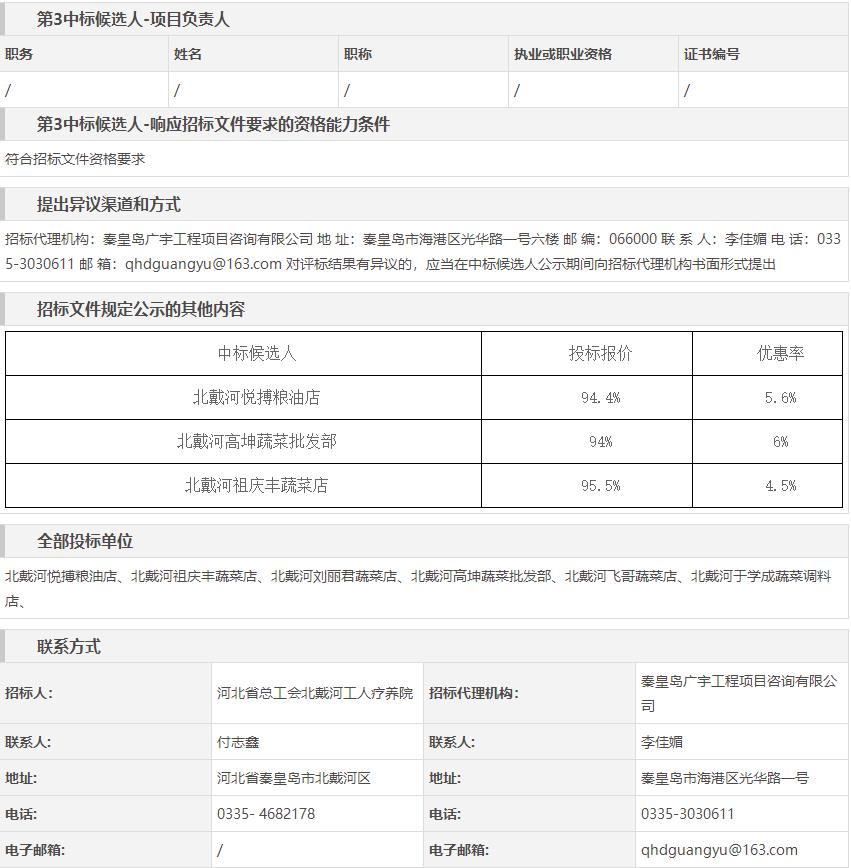Select the 招标文件规定公示的其他内容 heading
This screenshot has width=851, height=868.
[140, 309]
